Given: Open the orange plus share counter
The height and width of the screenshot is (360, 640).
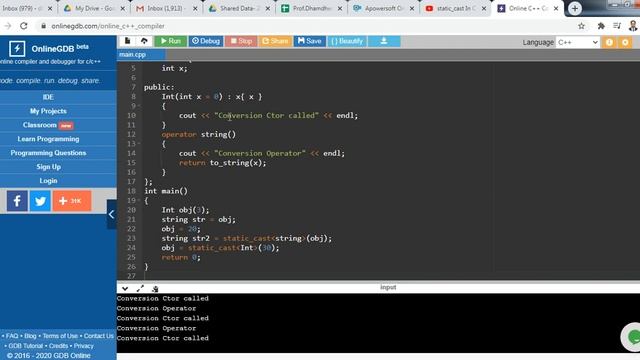Looking at the screenshot, I should [x=72, y=201].
